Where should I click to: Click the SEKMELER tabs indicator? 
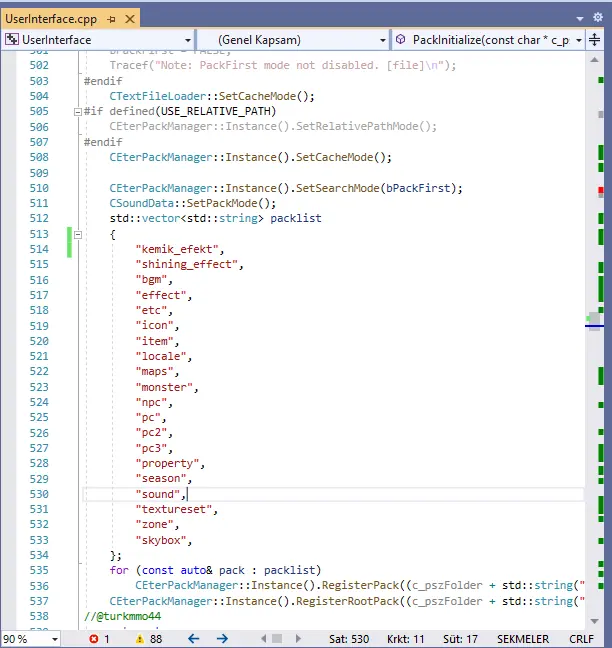pos(523,639)
